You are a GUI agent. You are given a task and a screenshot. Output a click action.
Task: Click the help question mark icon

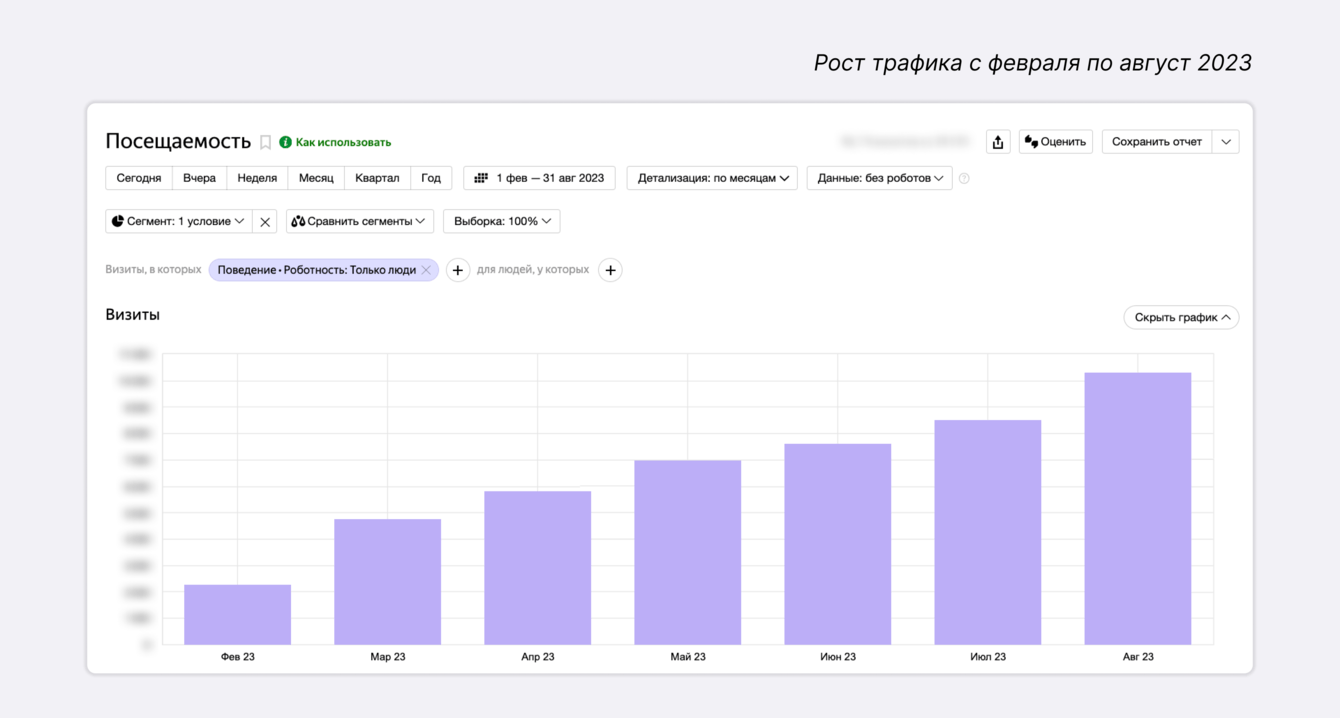(964, 179)
